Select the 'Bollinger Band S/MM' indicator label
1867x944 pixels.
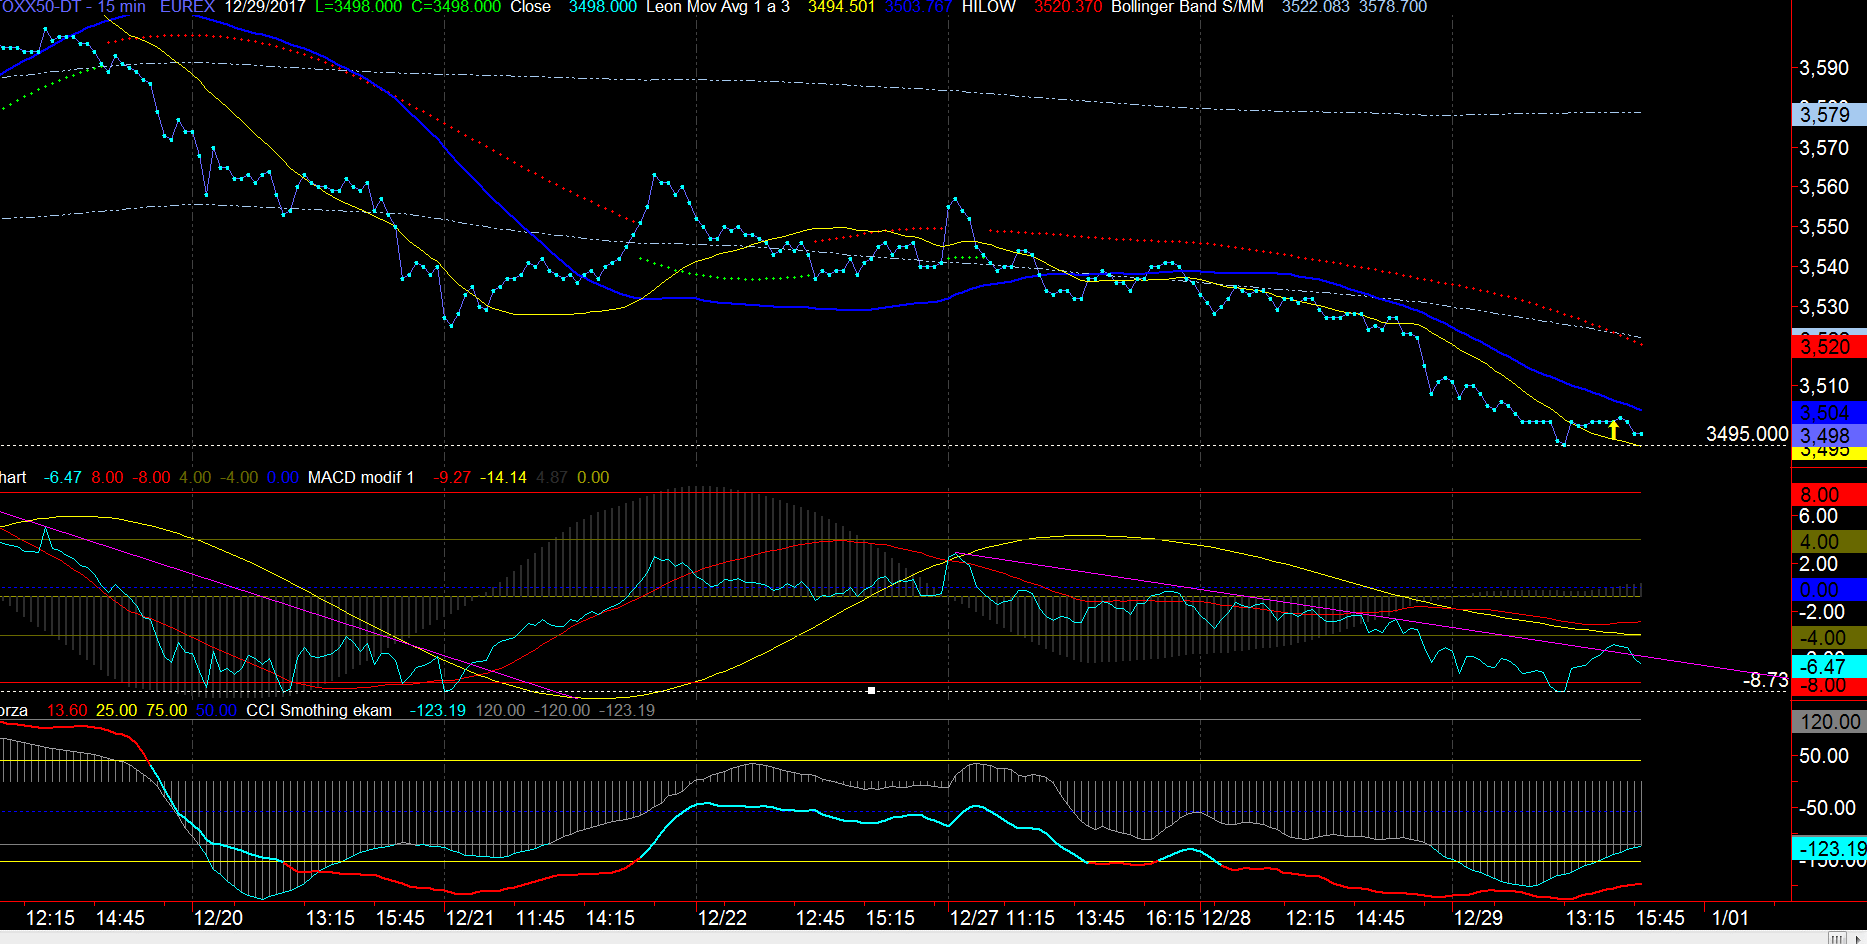tap(1187, 7)
